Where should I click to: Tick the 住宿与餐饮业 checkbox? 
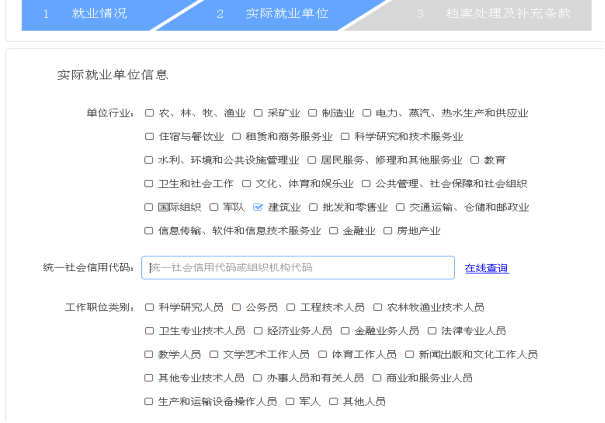tap(149, 137)
